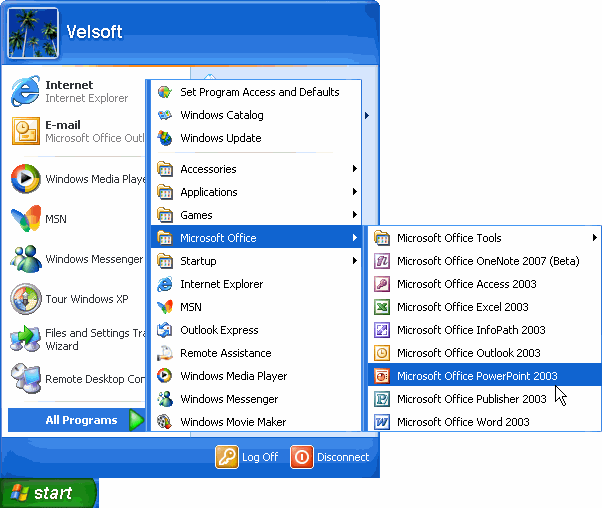Click the Log Off key icon
Viewport: 602px width, 508px height.
(227, 457)
